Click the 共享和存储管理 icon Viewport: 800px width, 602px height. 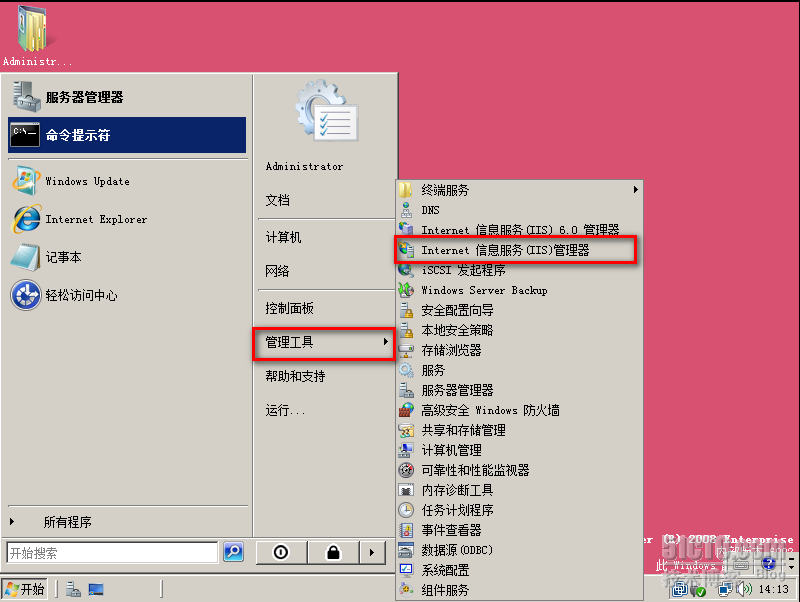click(x=406, y=430)
